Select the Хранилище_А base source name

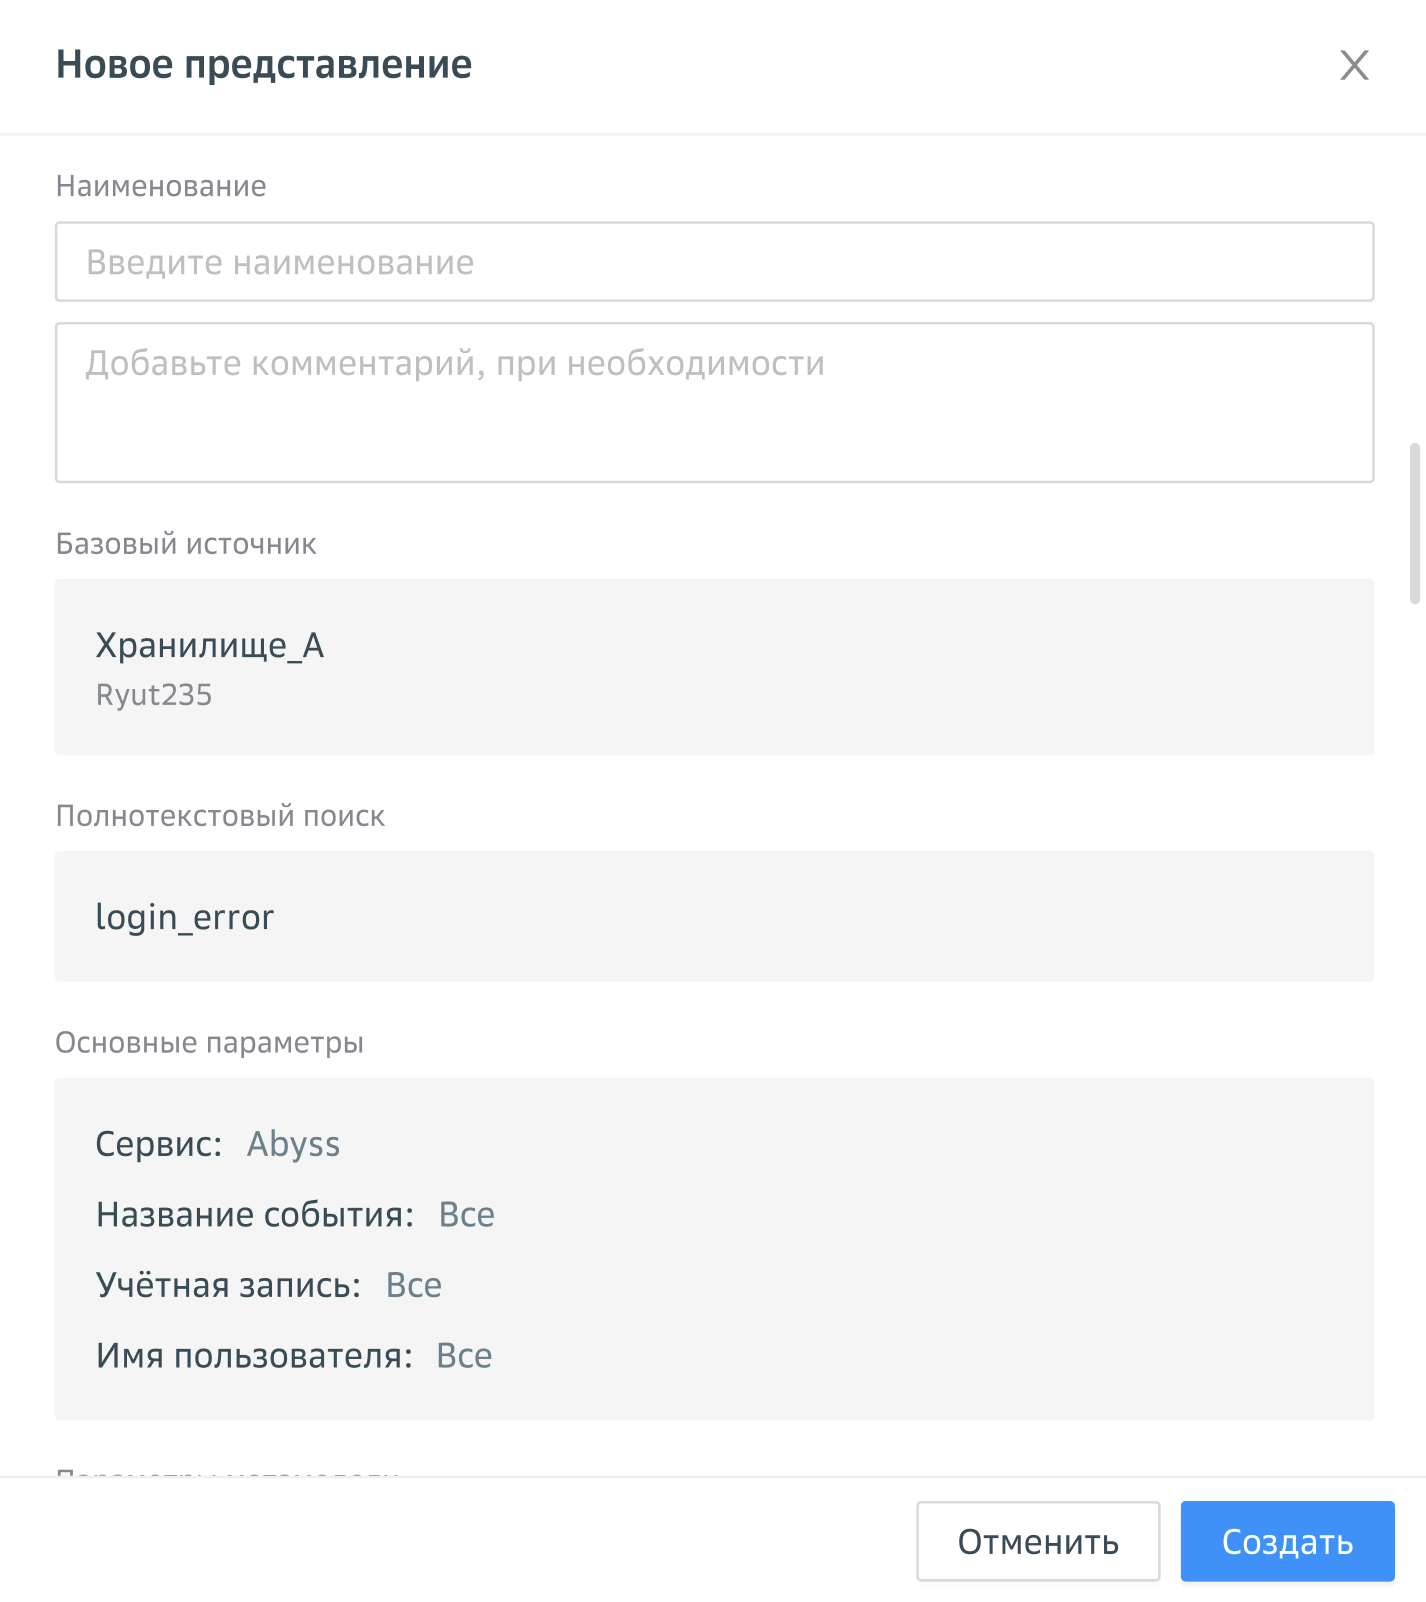(210, 646)
